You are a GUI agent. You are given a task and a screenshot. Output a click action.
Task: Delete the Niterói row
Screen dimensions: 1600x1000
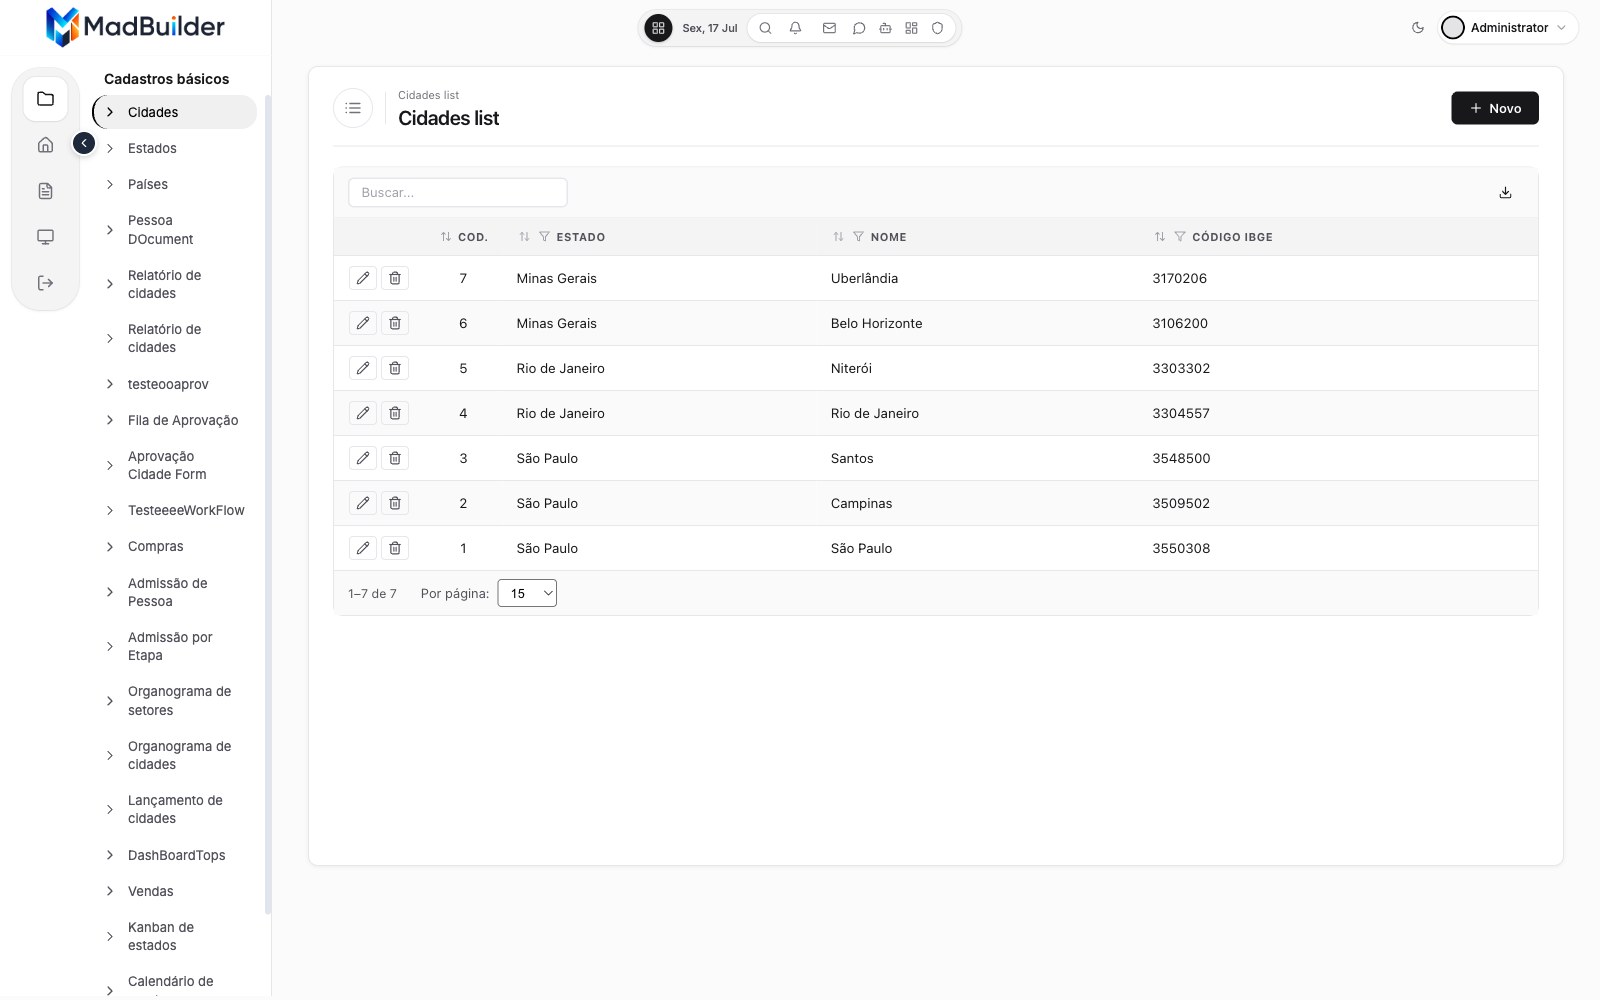click(x=395, y=368)
